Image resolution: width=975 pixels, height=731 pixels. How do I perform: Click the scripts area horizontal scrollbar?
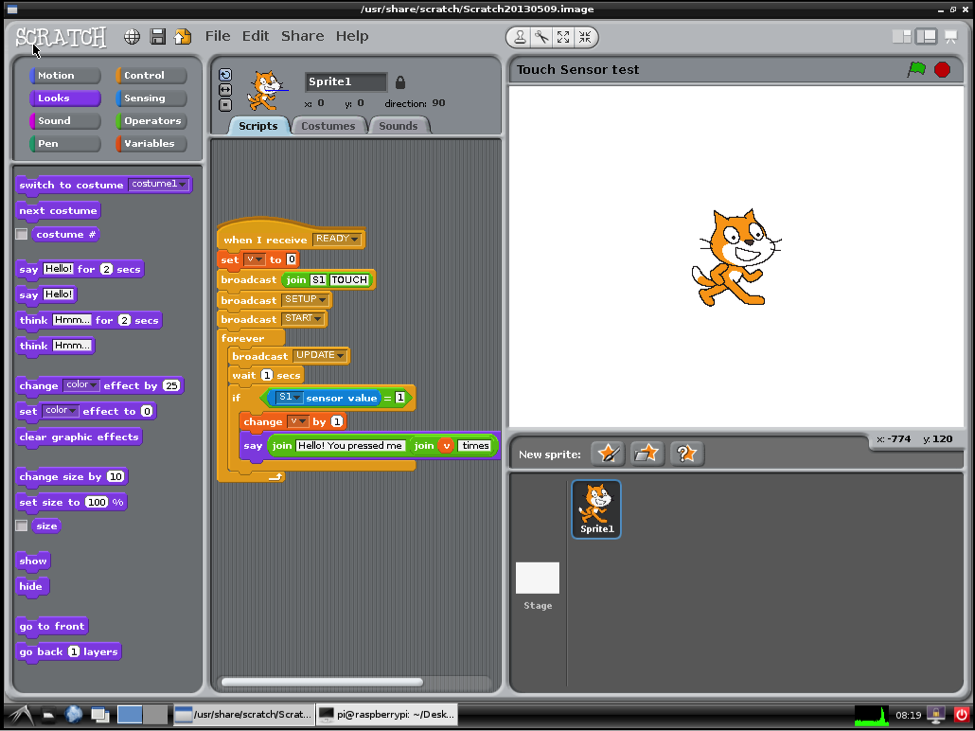pyautogui.click(x=322, y=682)
